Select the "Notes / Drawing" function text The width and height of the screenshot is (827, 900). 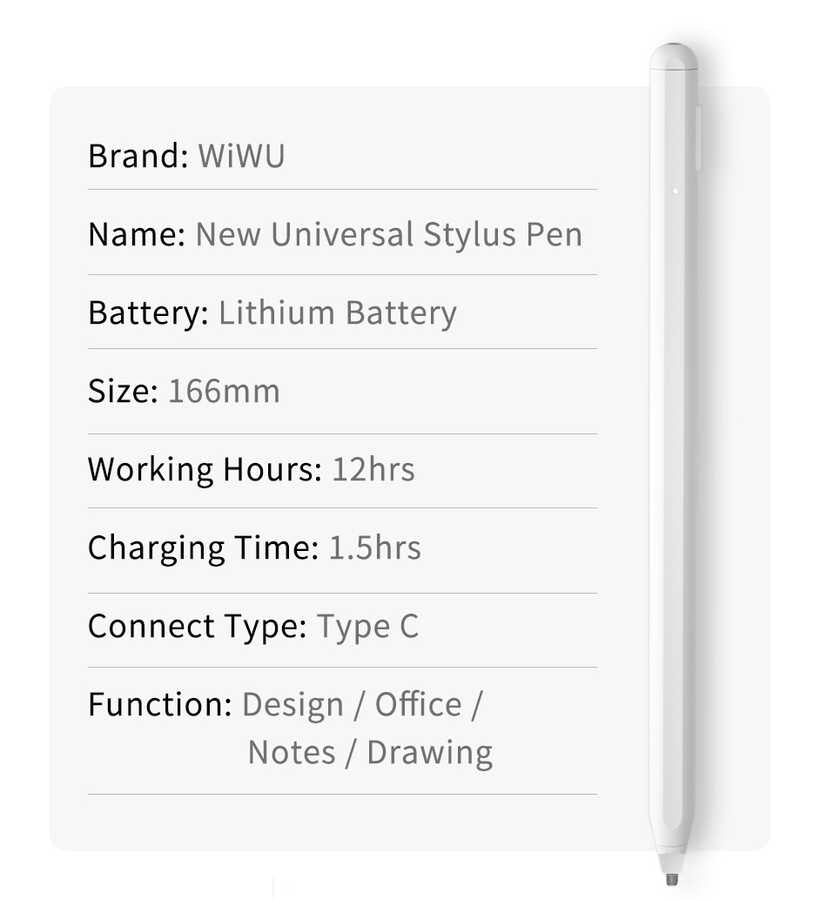click(x=370, y=753)
